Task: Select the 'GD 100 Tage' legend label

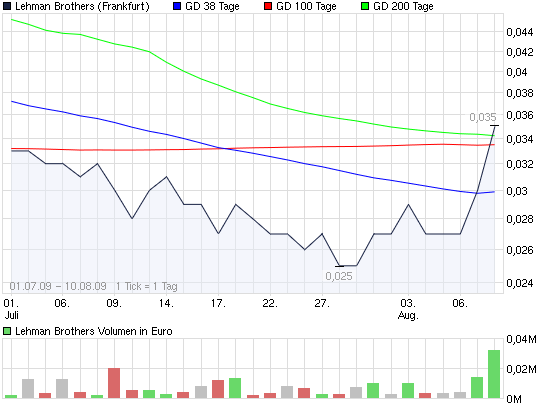Action: click(x=306, y=6)
